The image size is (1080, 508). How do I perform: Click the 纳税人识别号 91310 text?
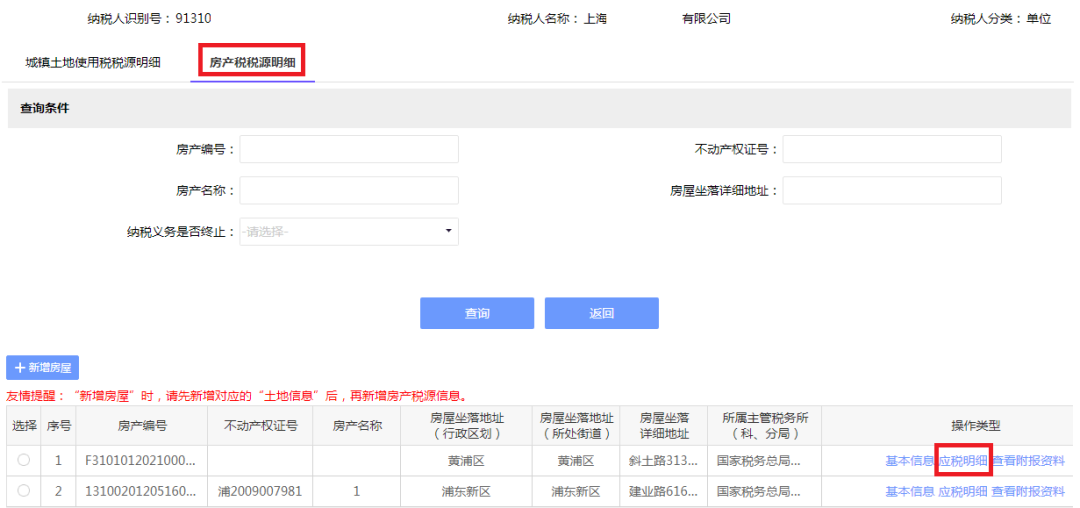(x=149, y=19)
